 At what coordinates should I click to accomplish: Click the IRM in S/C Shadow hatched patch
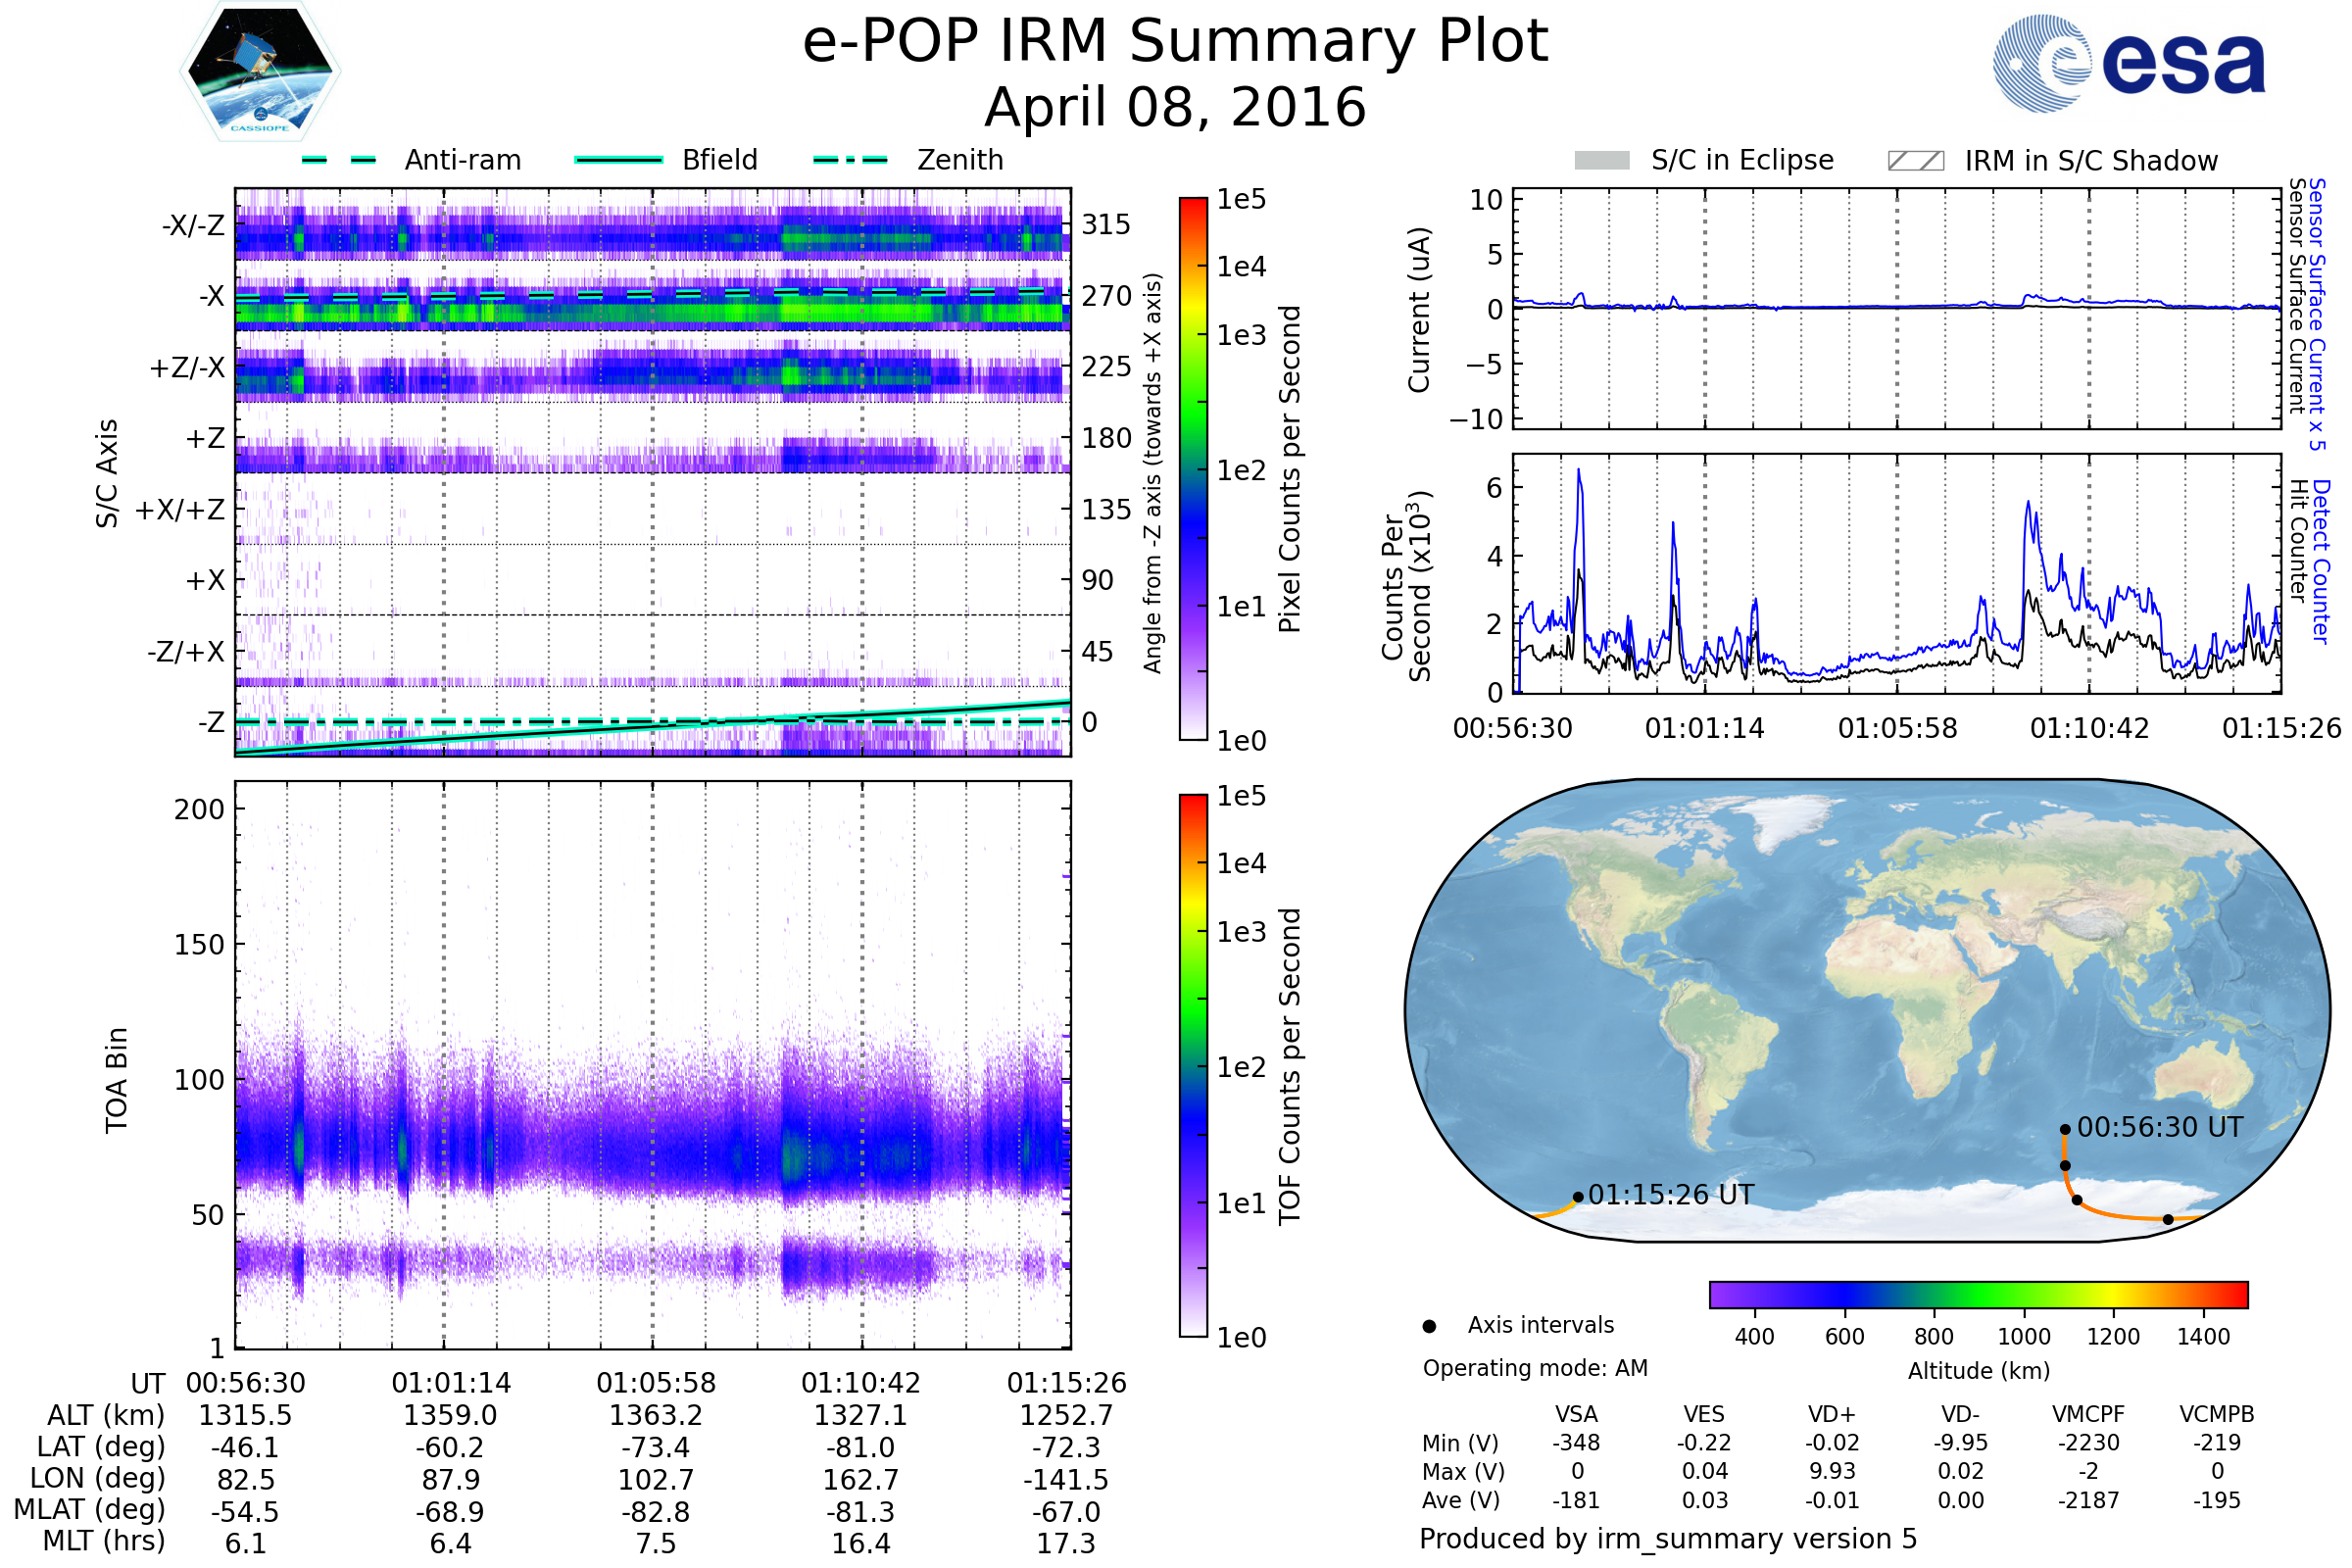coord(1915,161)
